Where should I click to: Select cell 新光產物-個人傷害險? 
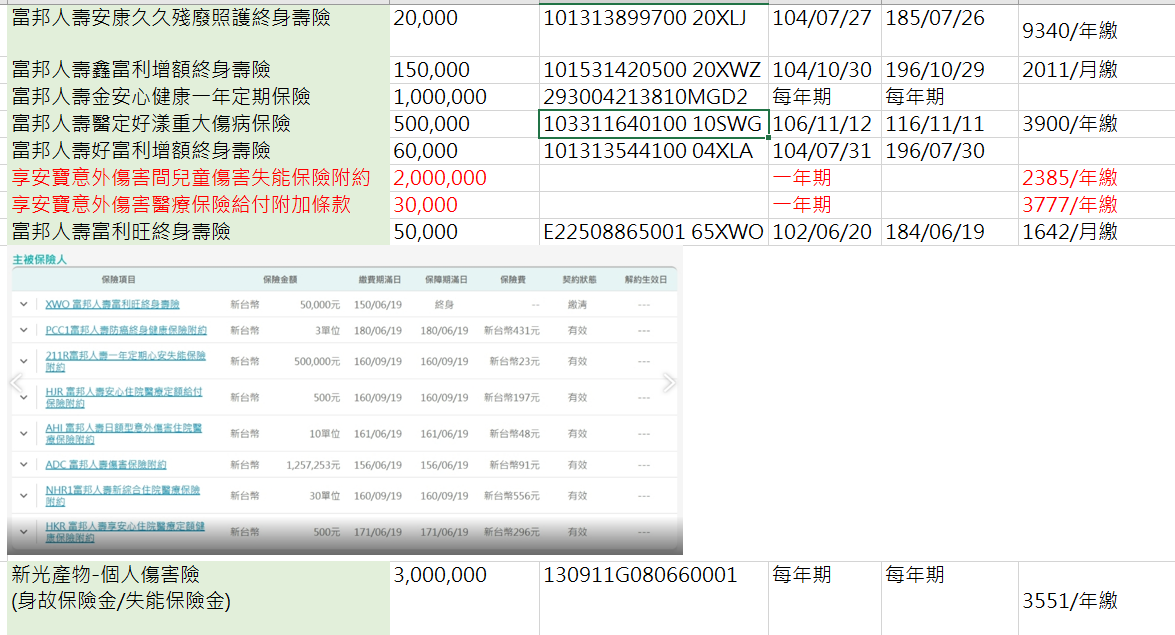(199, 598)
